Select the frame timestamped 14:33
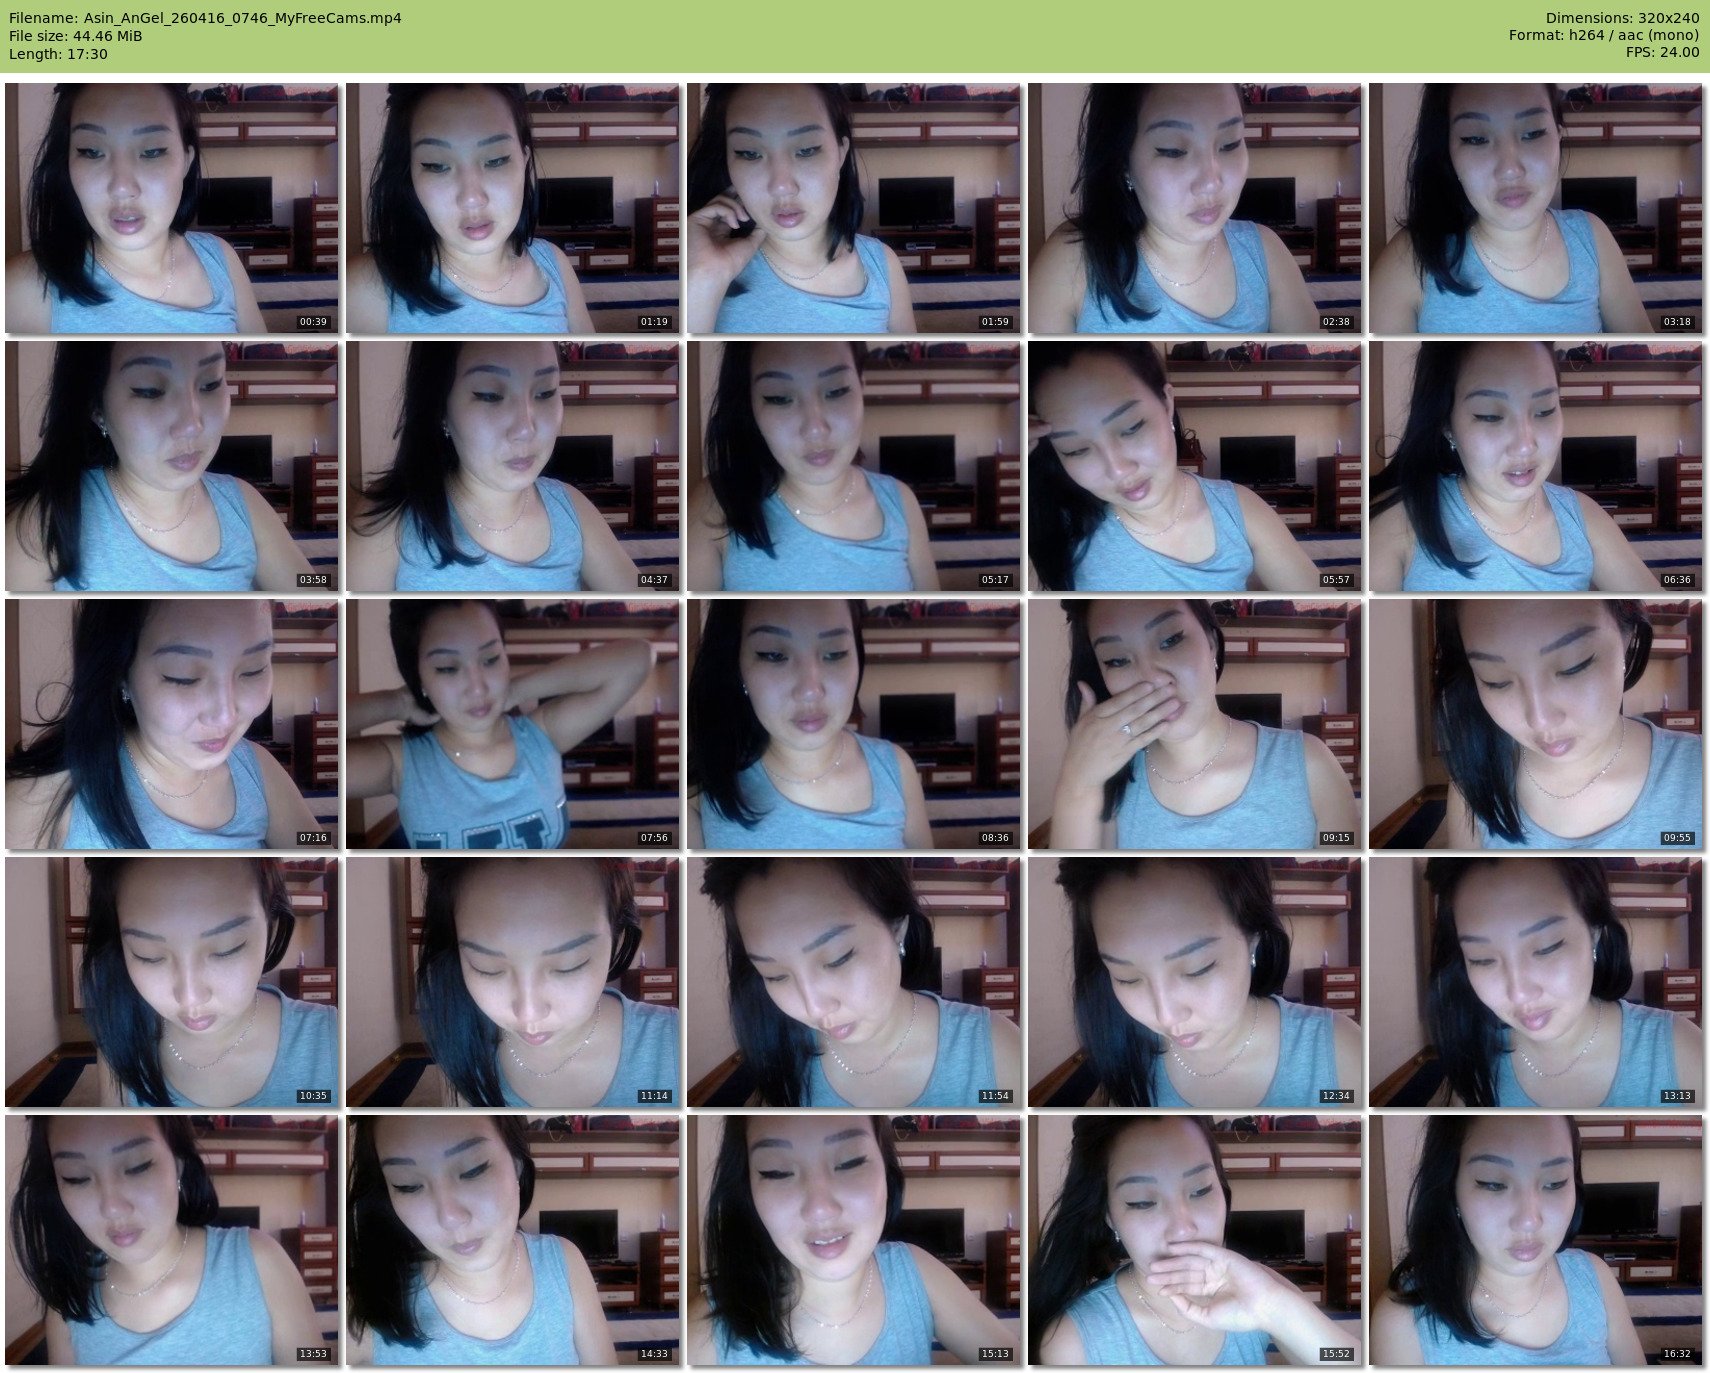This screenshot has width=1710, height=1373. click(x=512, y=1240)
